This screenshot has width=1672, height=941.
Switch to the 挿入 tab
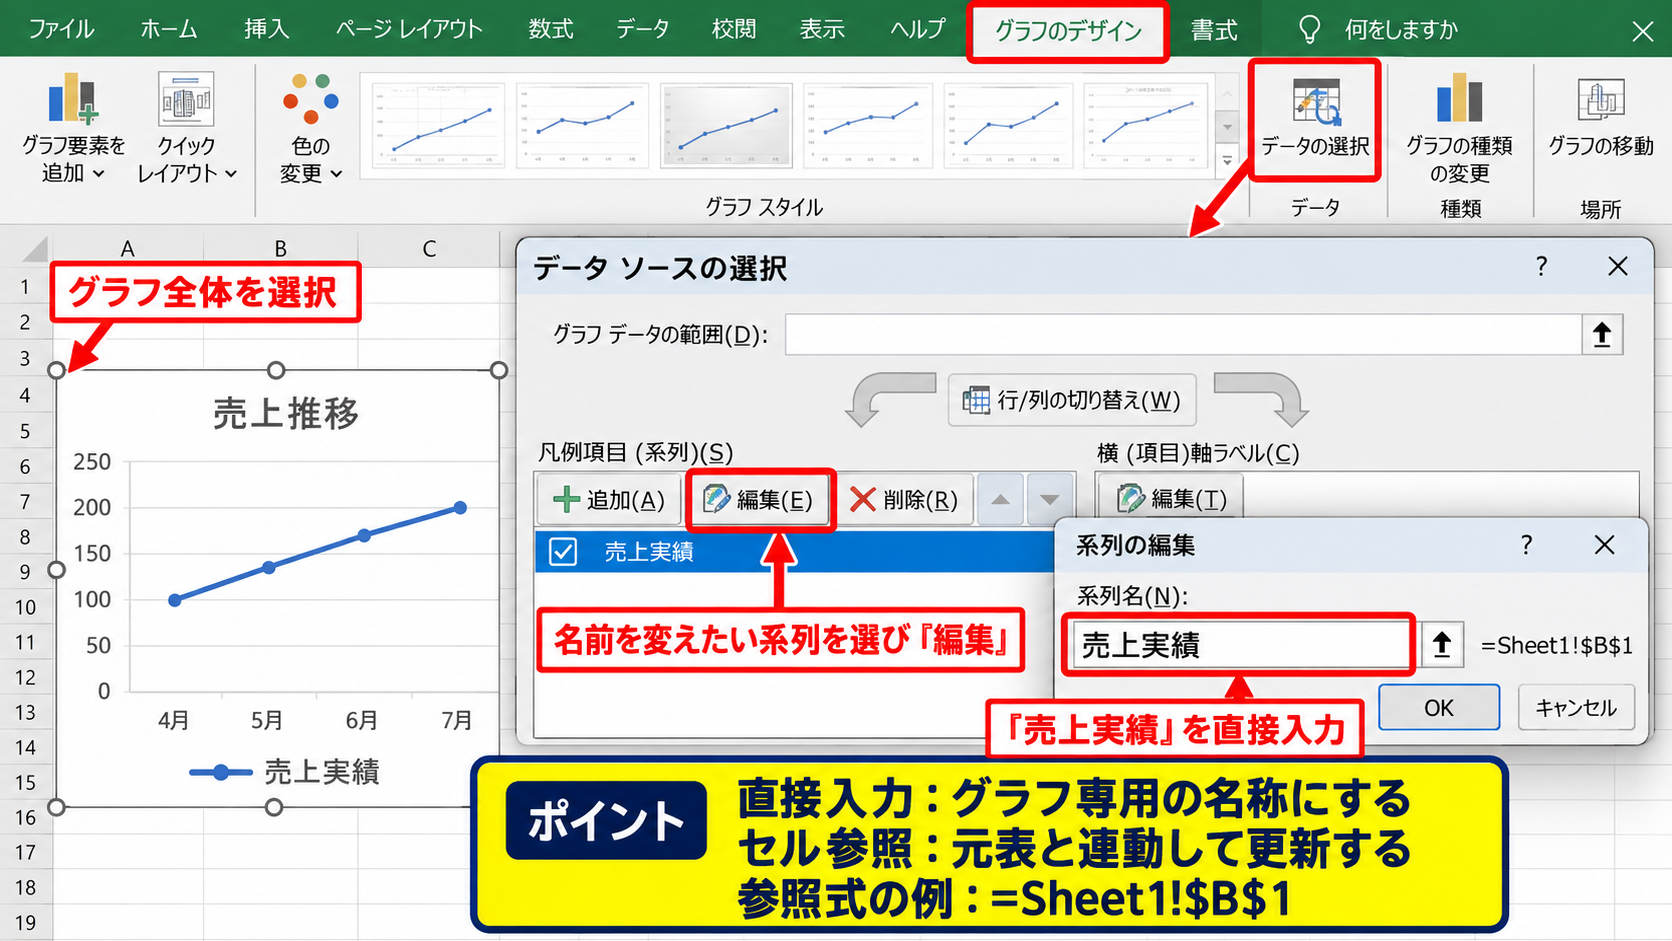266,29
